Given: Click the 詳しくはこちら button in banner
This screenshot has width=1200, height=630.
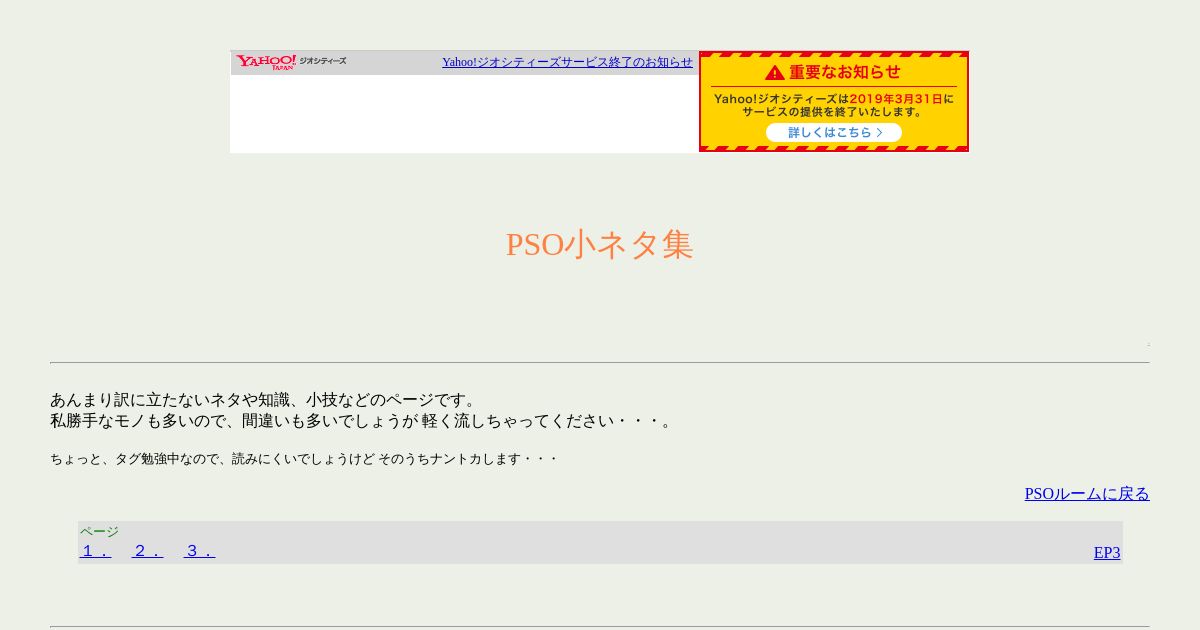Looking at the screenshot, I should pos(834,132).
